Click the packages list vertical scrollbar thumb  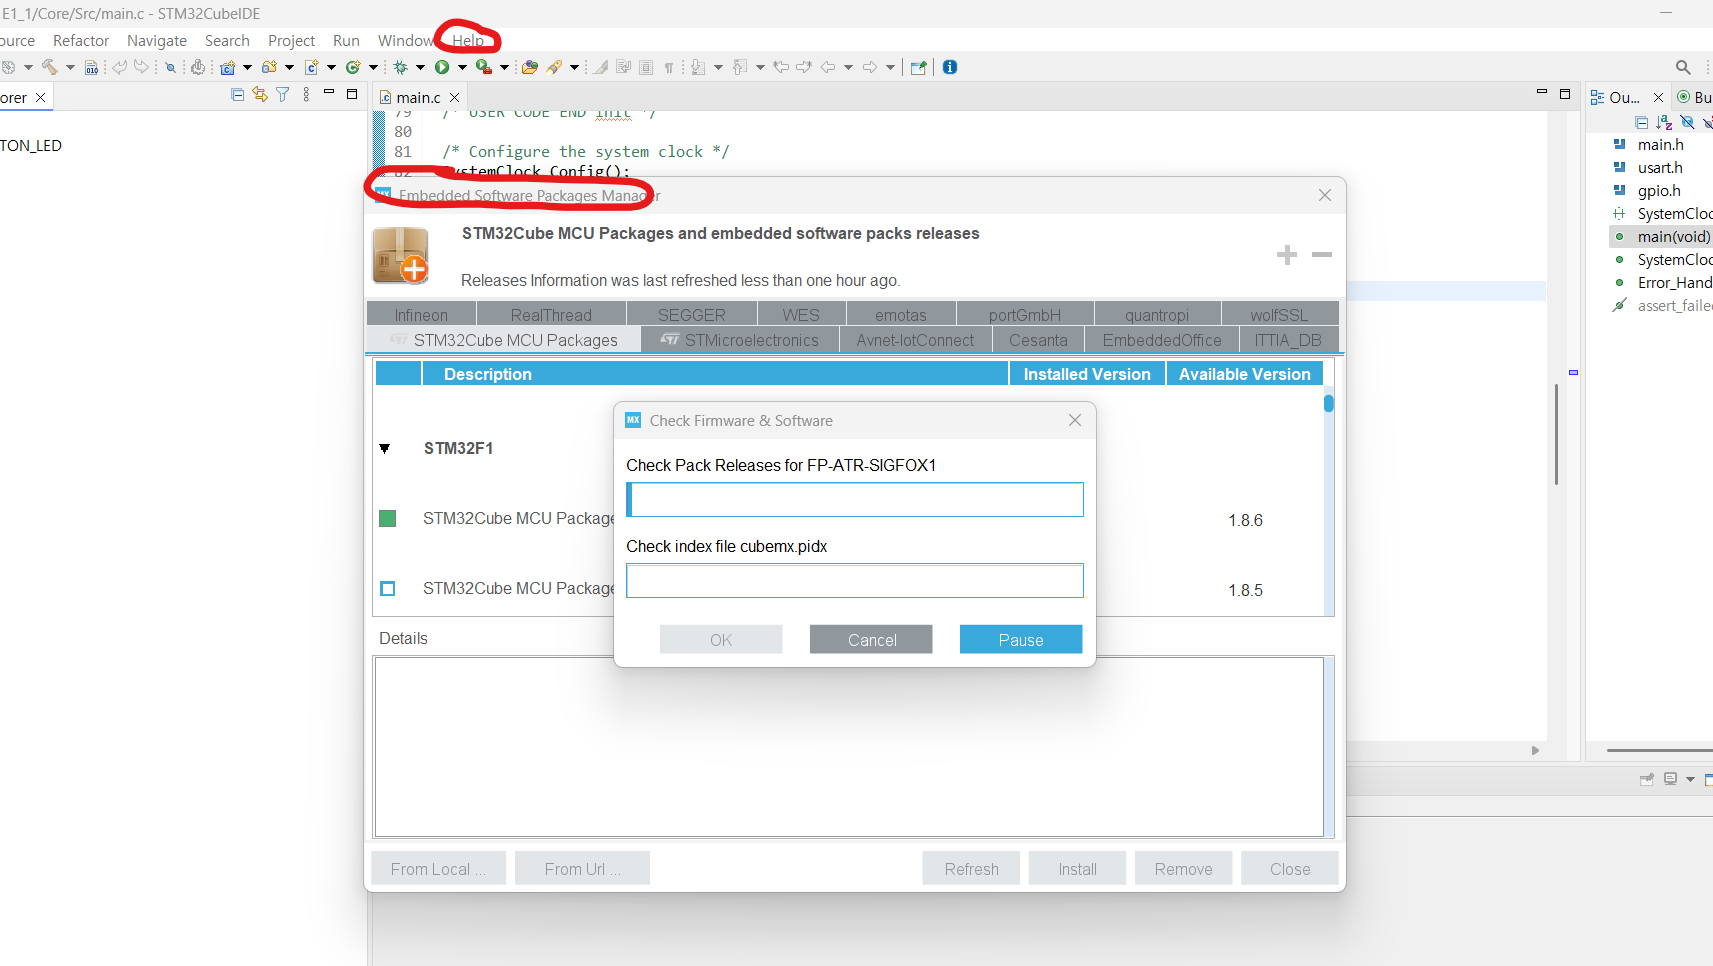tap(1329, 404)
